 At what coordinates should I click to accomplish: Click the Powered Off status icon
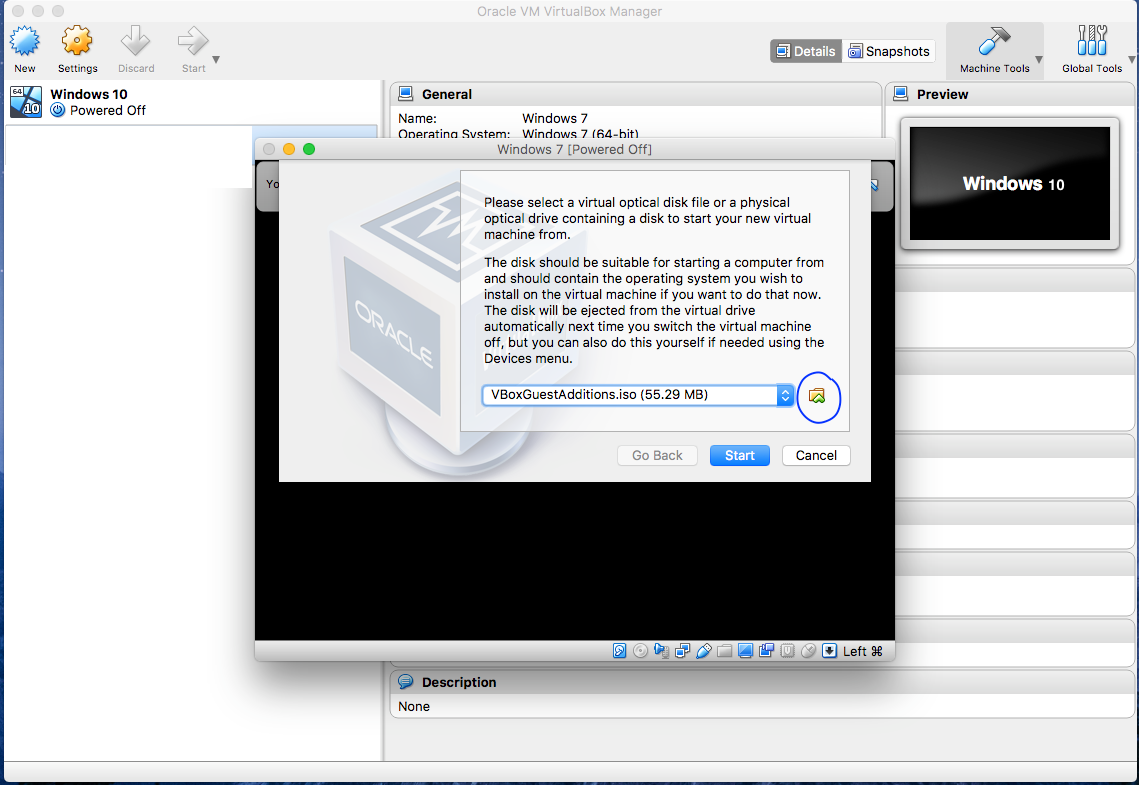pyautogui.click(x=57, y=110)
